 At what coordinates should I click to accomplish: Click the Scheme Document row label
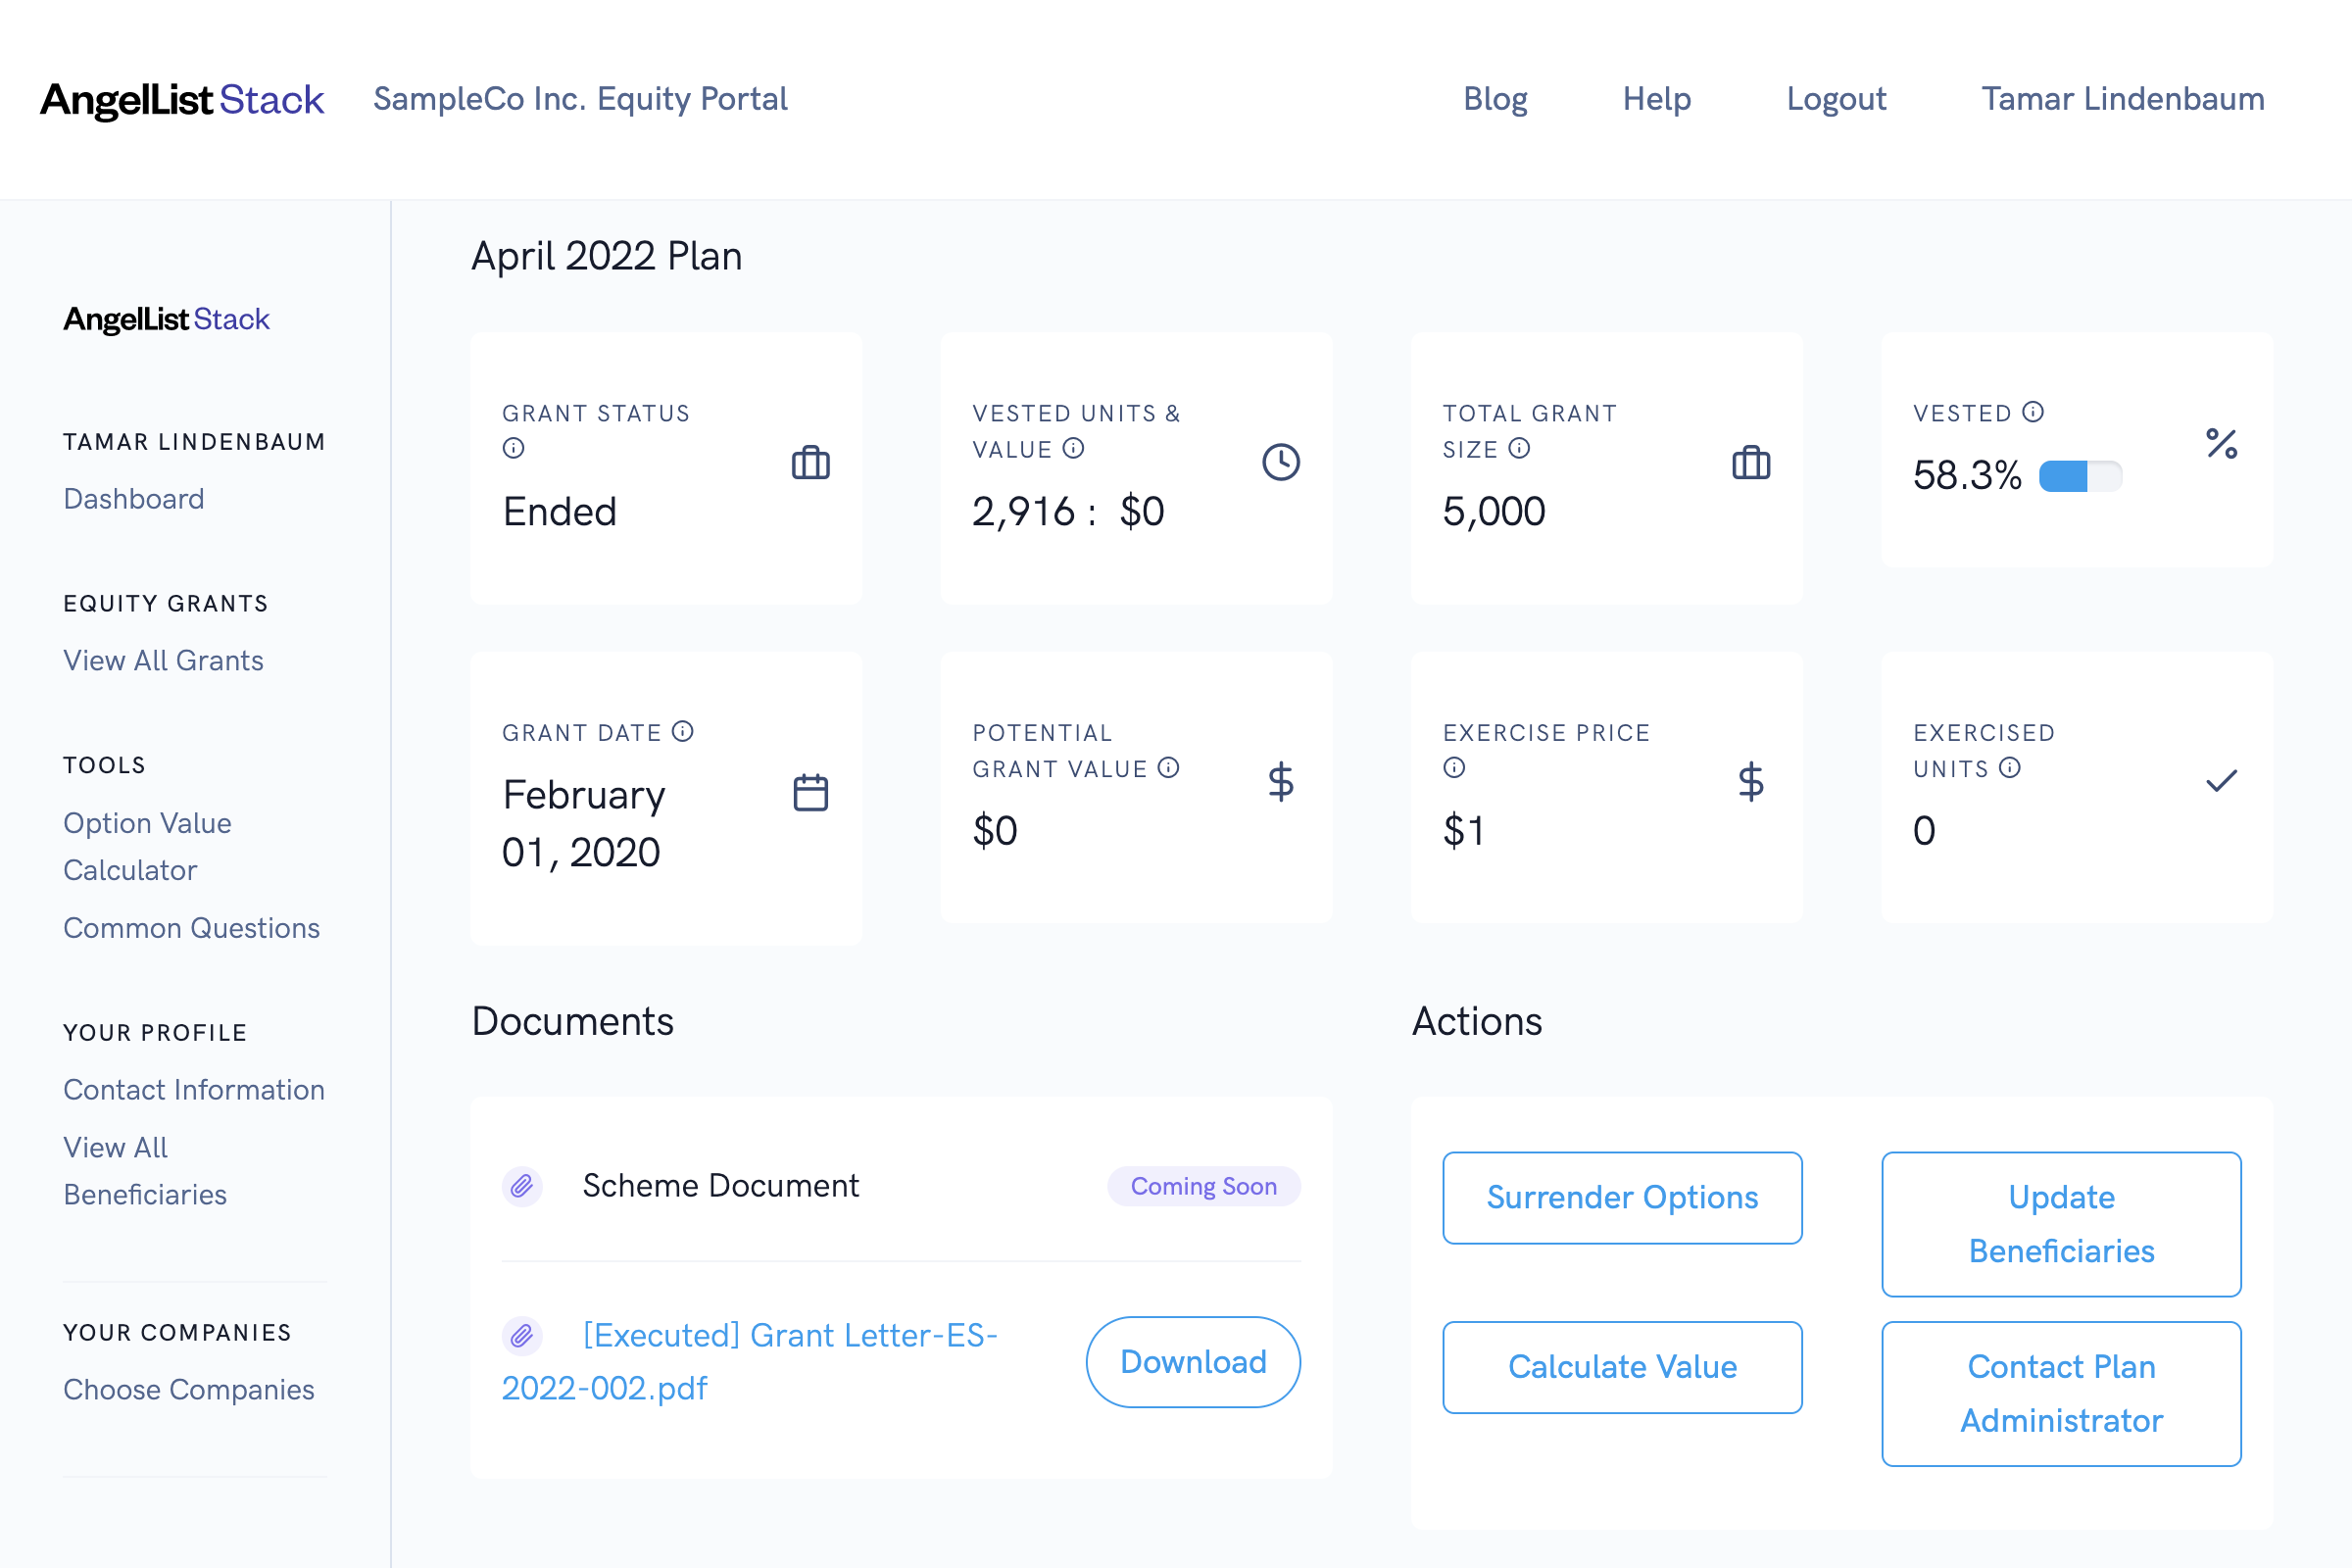point(720,1186)
